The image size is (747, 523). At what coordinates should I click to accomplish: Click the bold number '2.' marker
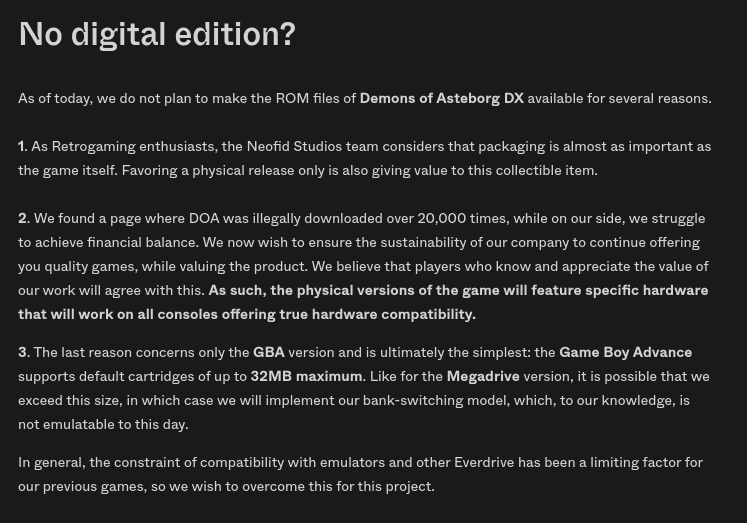click(x=24, y=218)
